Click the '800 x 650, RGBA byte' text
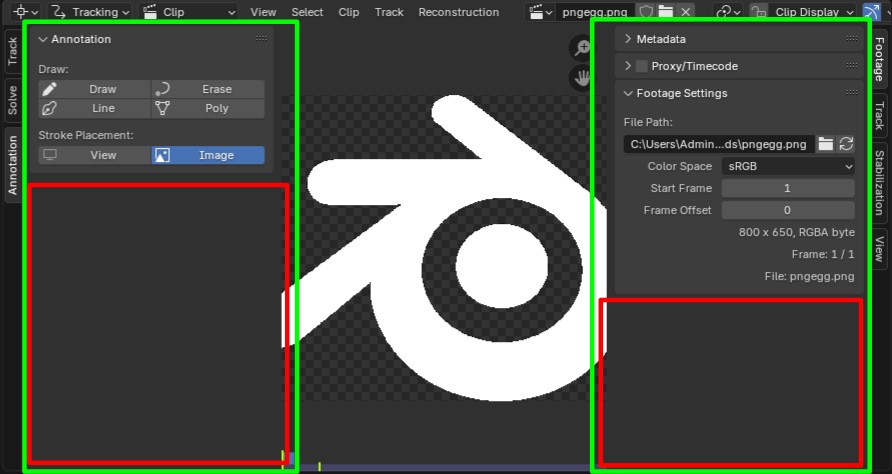The height and width of the screenshot is (474, 892). point(796,232)
